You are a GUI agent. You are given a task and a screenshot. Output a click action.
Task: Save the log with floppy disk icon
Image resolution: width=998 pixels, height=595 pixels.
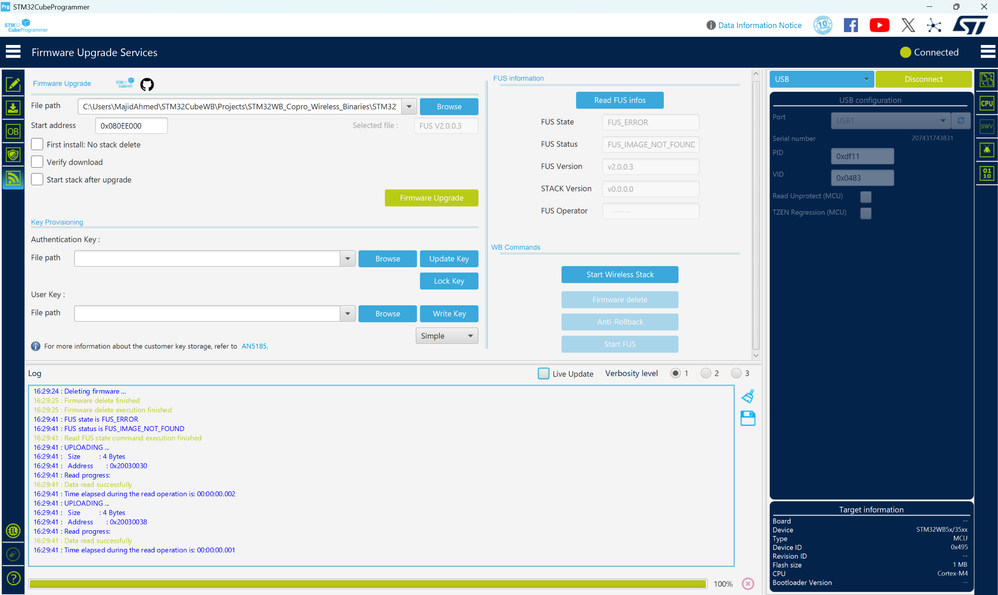pyautogui.click(x=748, y=418)
